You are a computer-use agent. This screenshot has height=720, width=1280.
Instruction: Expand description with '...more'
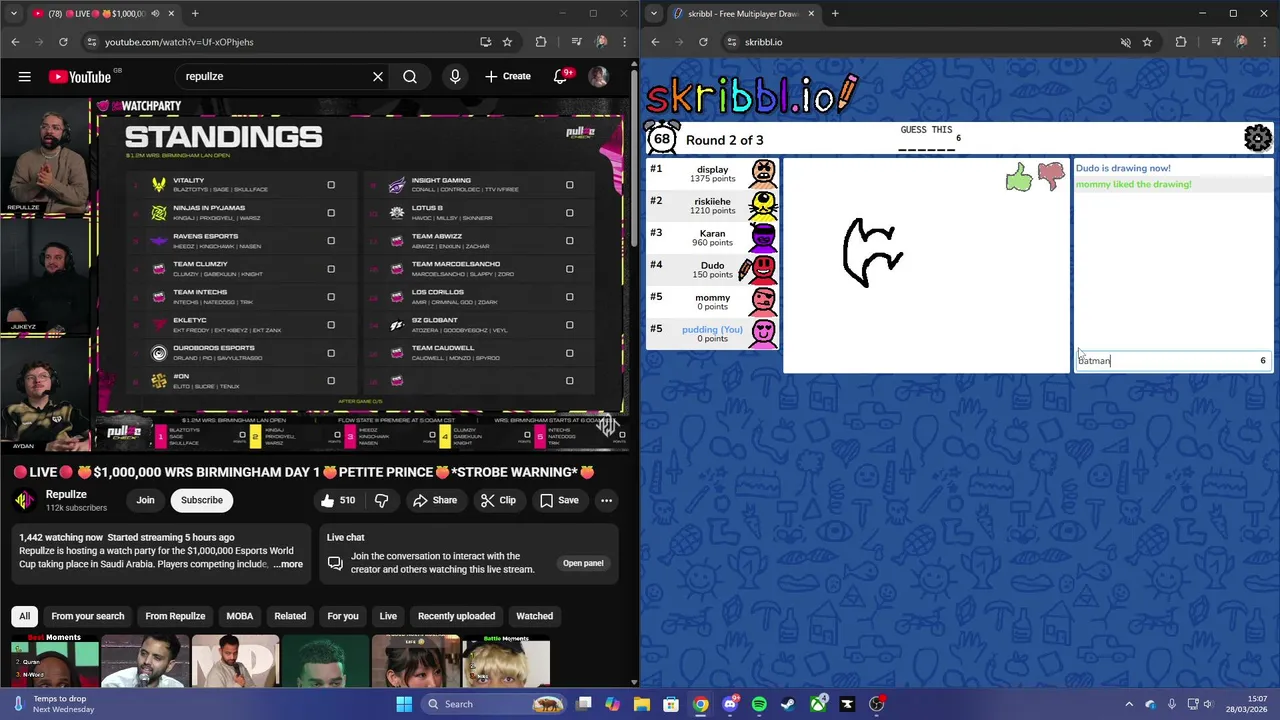[288, 564]
